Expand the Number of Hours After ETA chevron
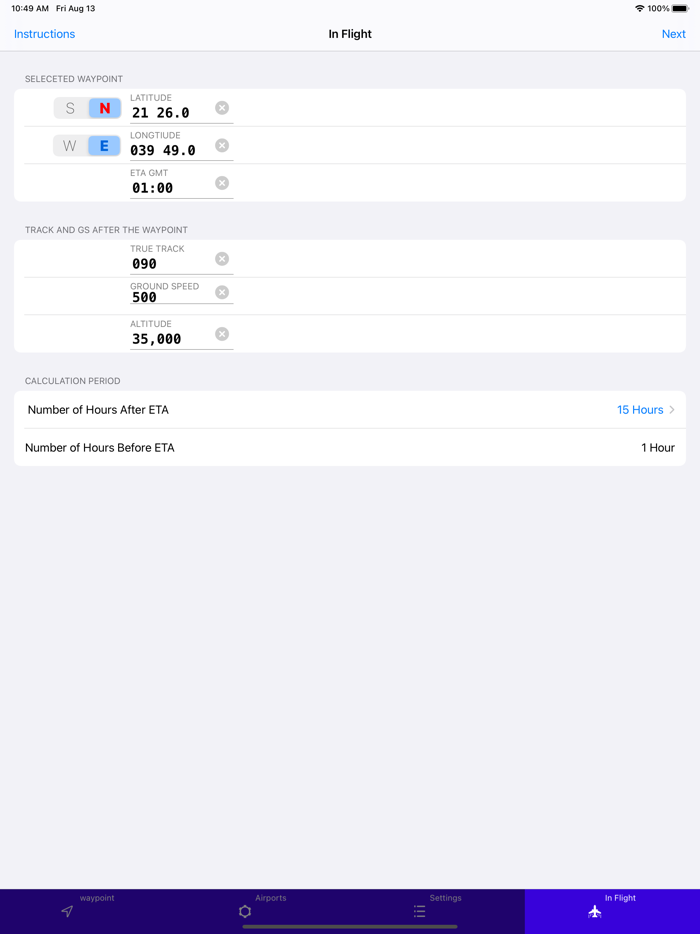 pyautogui.click(x=672, y=410)
